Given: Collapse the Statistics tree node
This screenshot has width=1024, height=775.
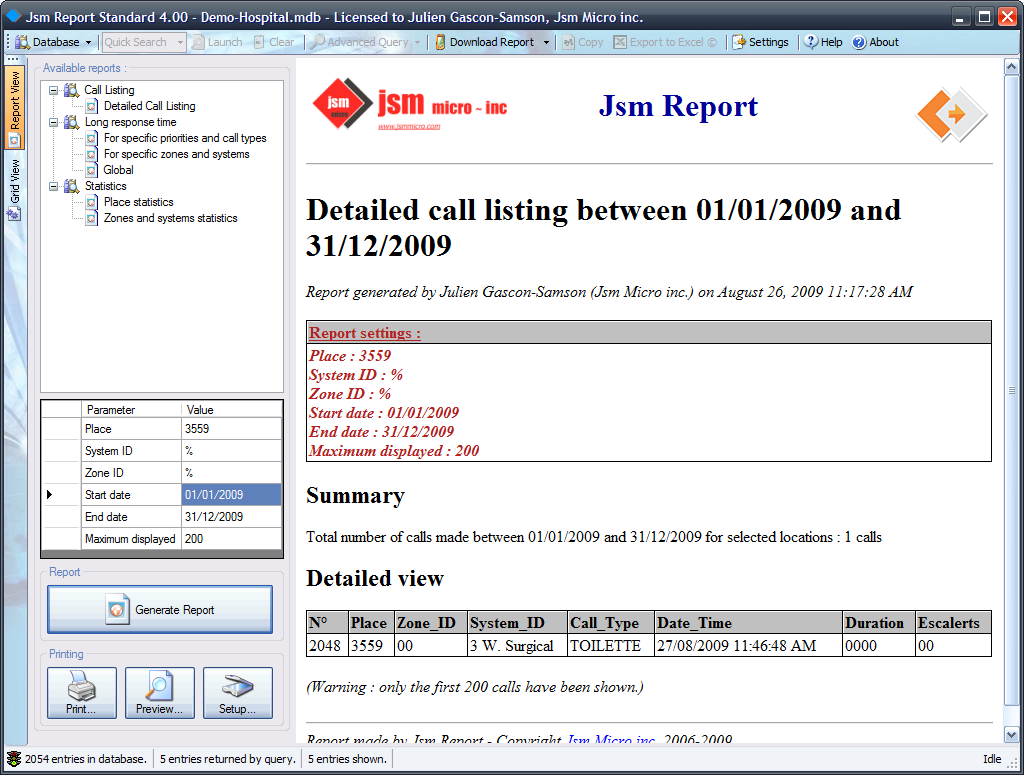Looking at the screenshot, I should tap(54, 186).
